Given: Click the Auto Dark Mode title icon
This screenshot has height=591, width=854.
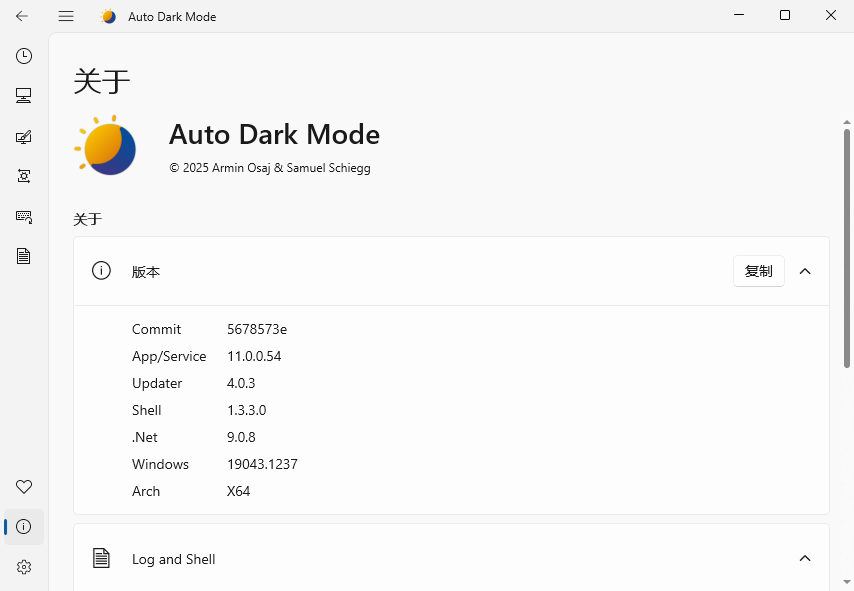Looking at the screenshot, I should (x=108, y=16).
